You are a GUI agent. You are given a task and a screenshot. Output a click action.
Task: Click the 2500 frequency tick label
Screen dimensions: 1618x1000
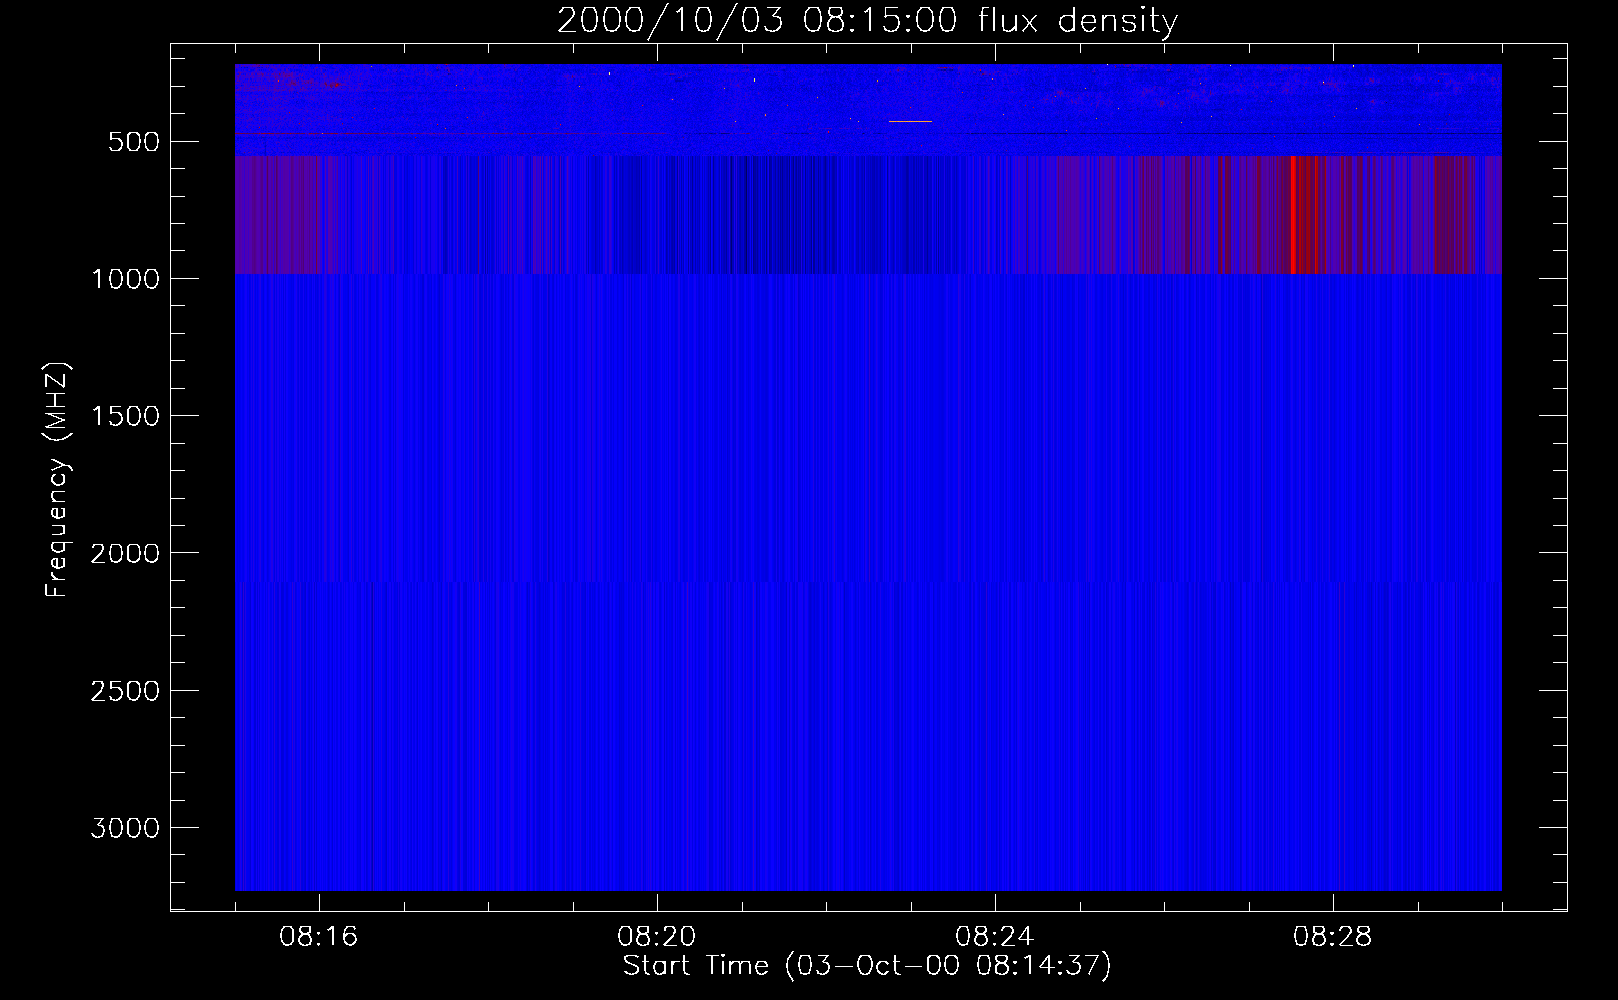click(125, 691)
